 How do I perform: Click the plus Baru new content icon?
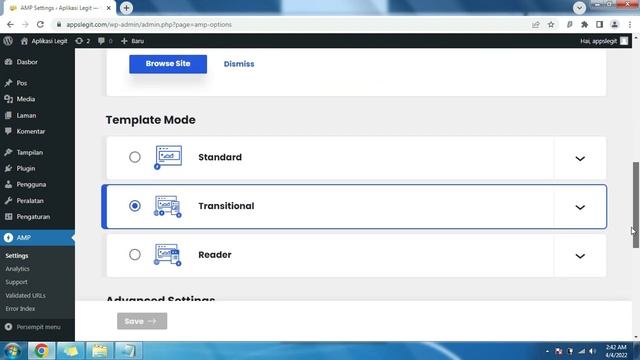(x=124, y=41)
